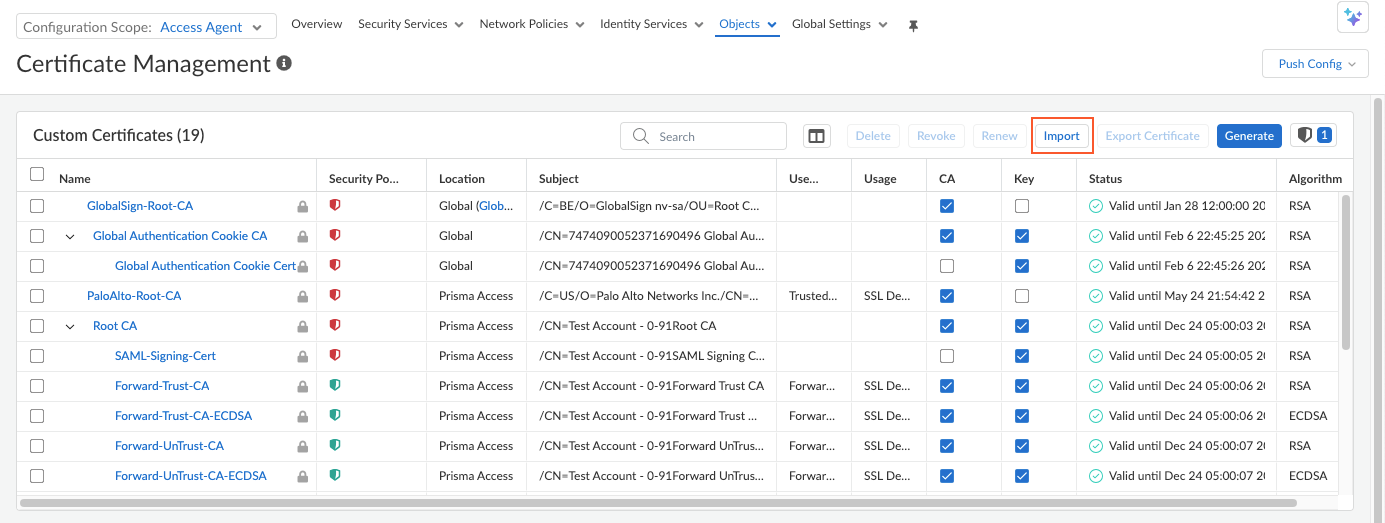The height and width of the screenshot is (523, 1385).
Task: Collapse the Root CA tree row
Action: (70, 326)
